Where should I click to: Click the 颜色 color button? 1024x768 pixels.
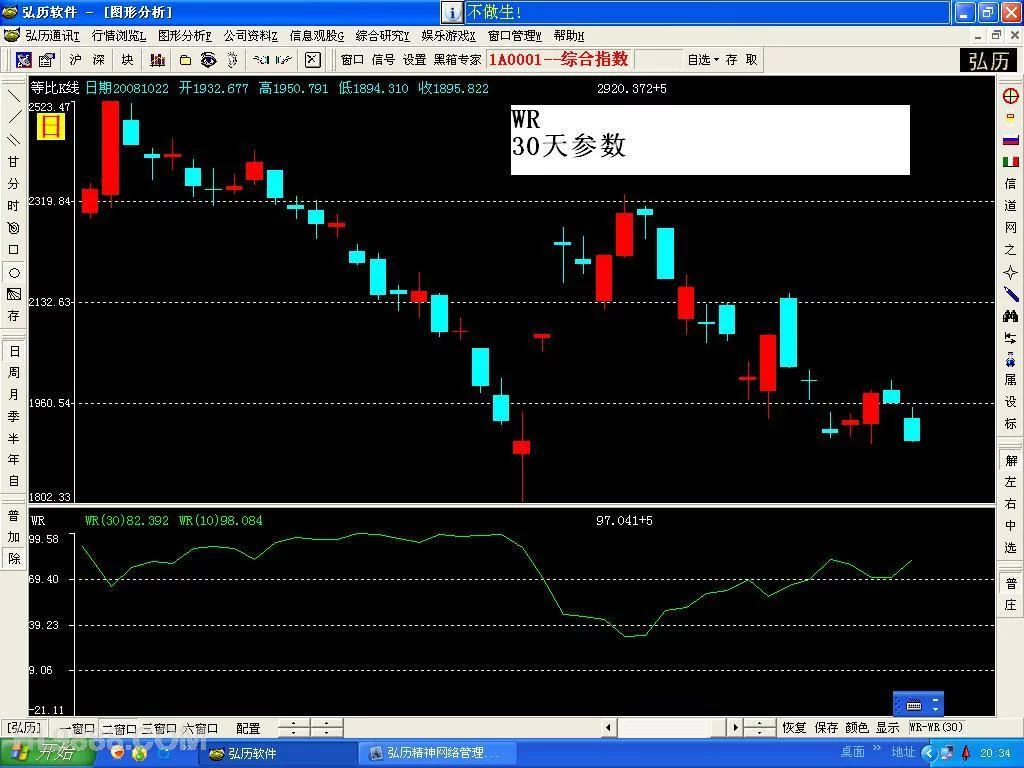coord(857,728)
